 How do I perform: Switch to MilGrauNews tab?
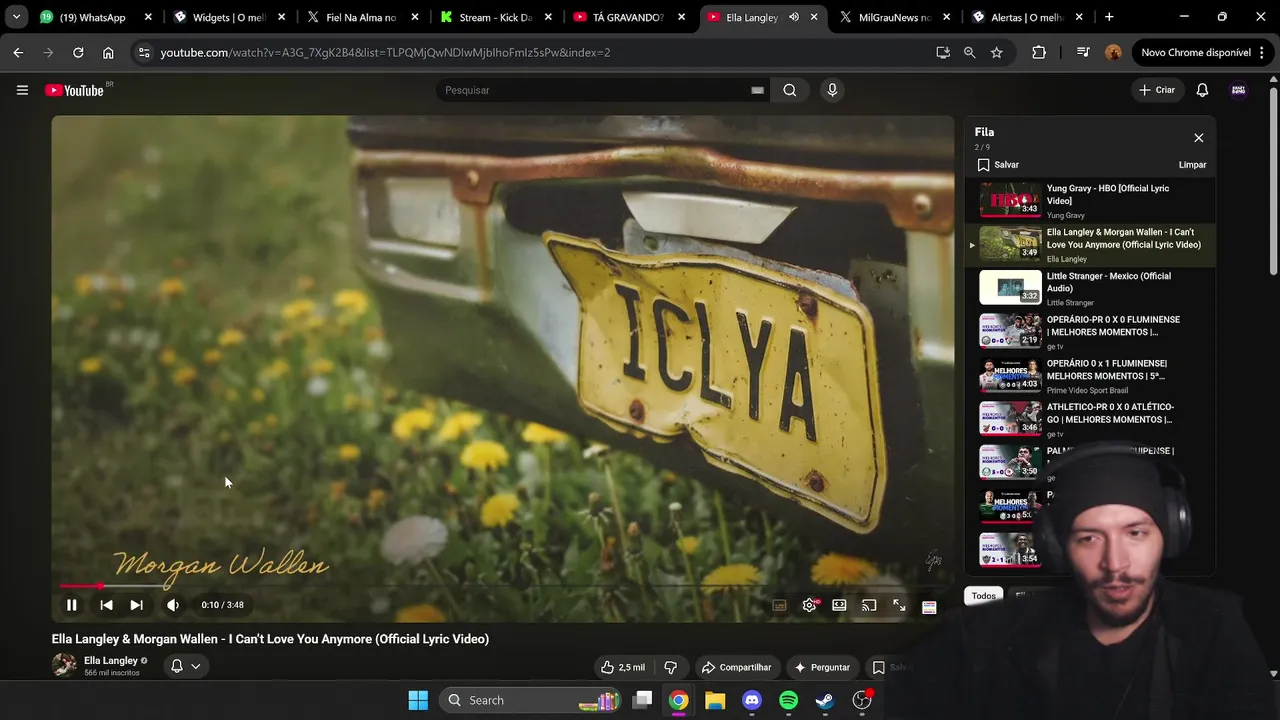pyautogui.click(x=894, y=17)
